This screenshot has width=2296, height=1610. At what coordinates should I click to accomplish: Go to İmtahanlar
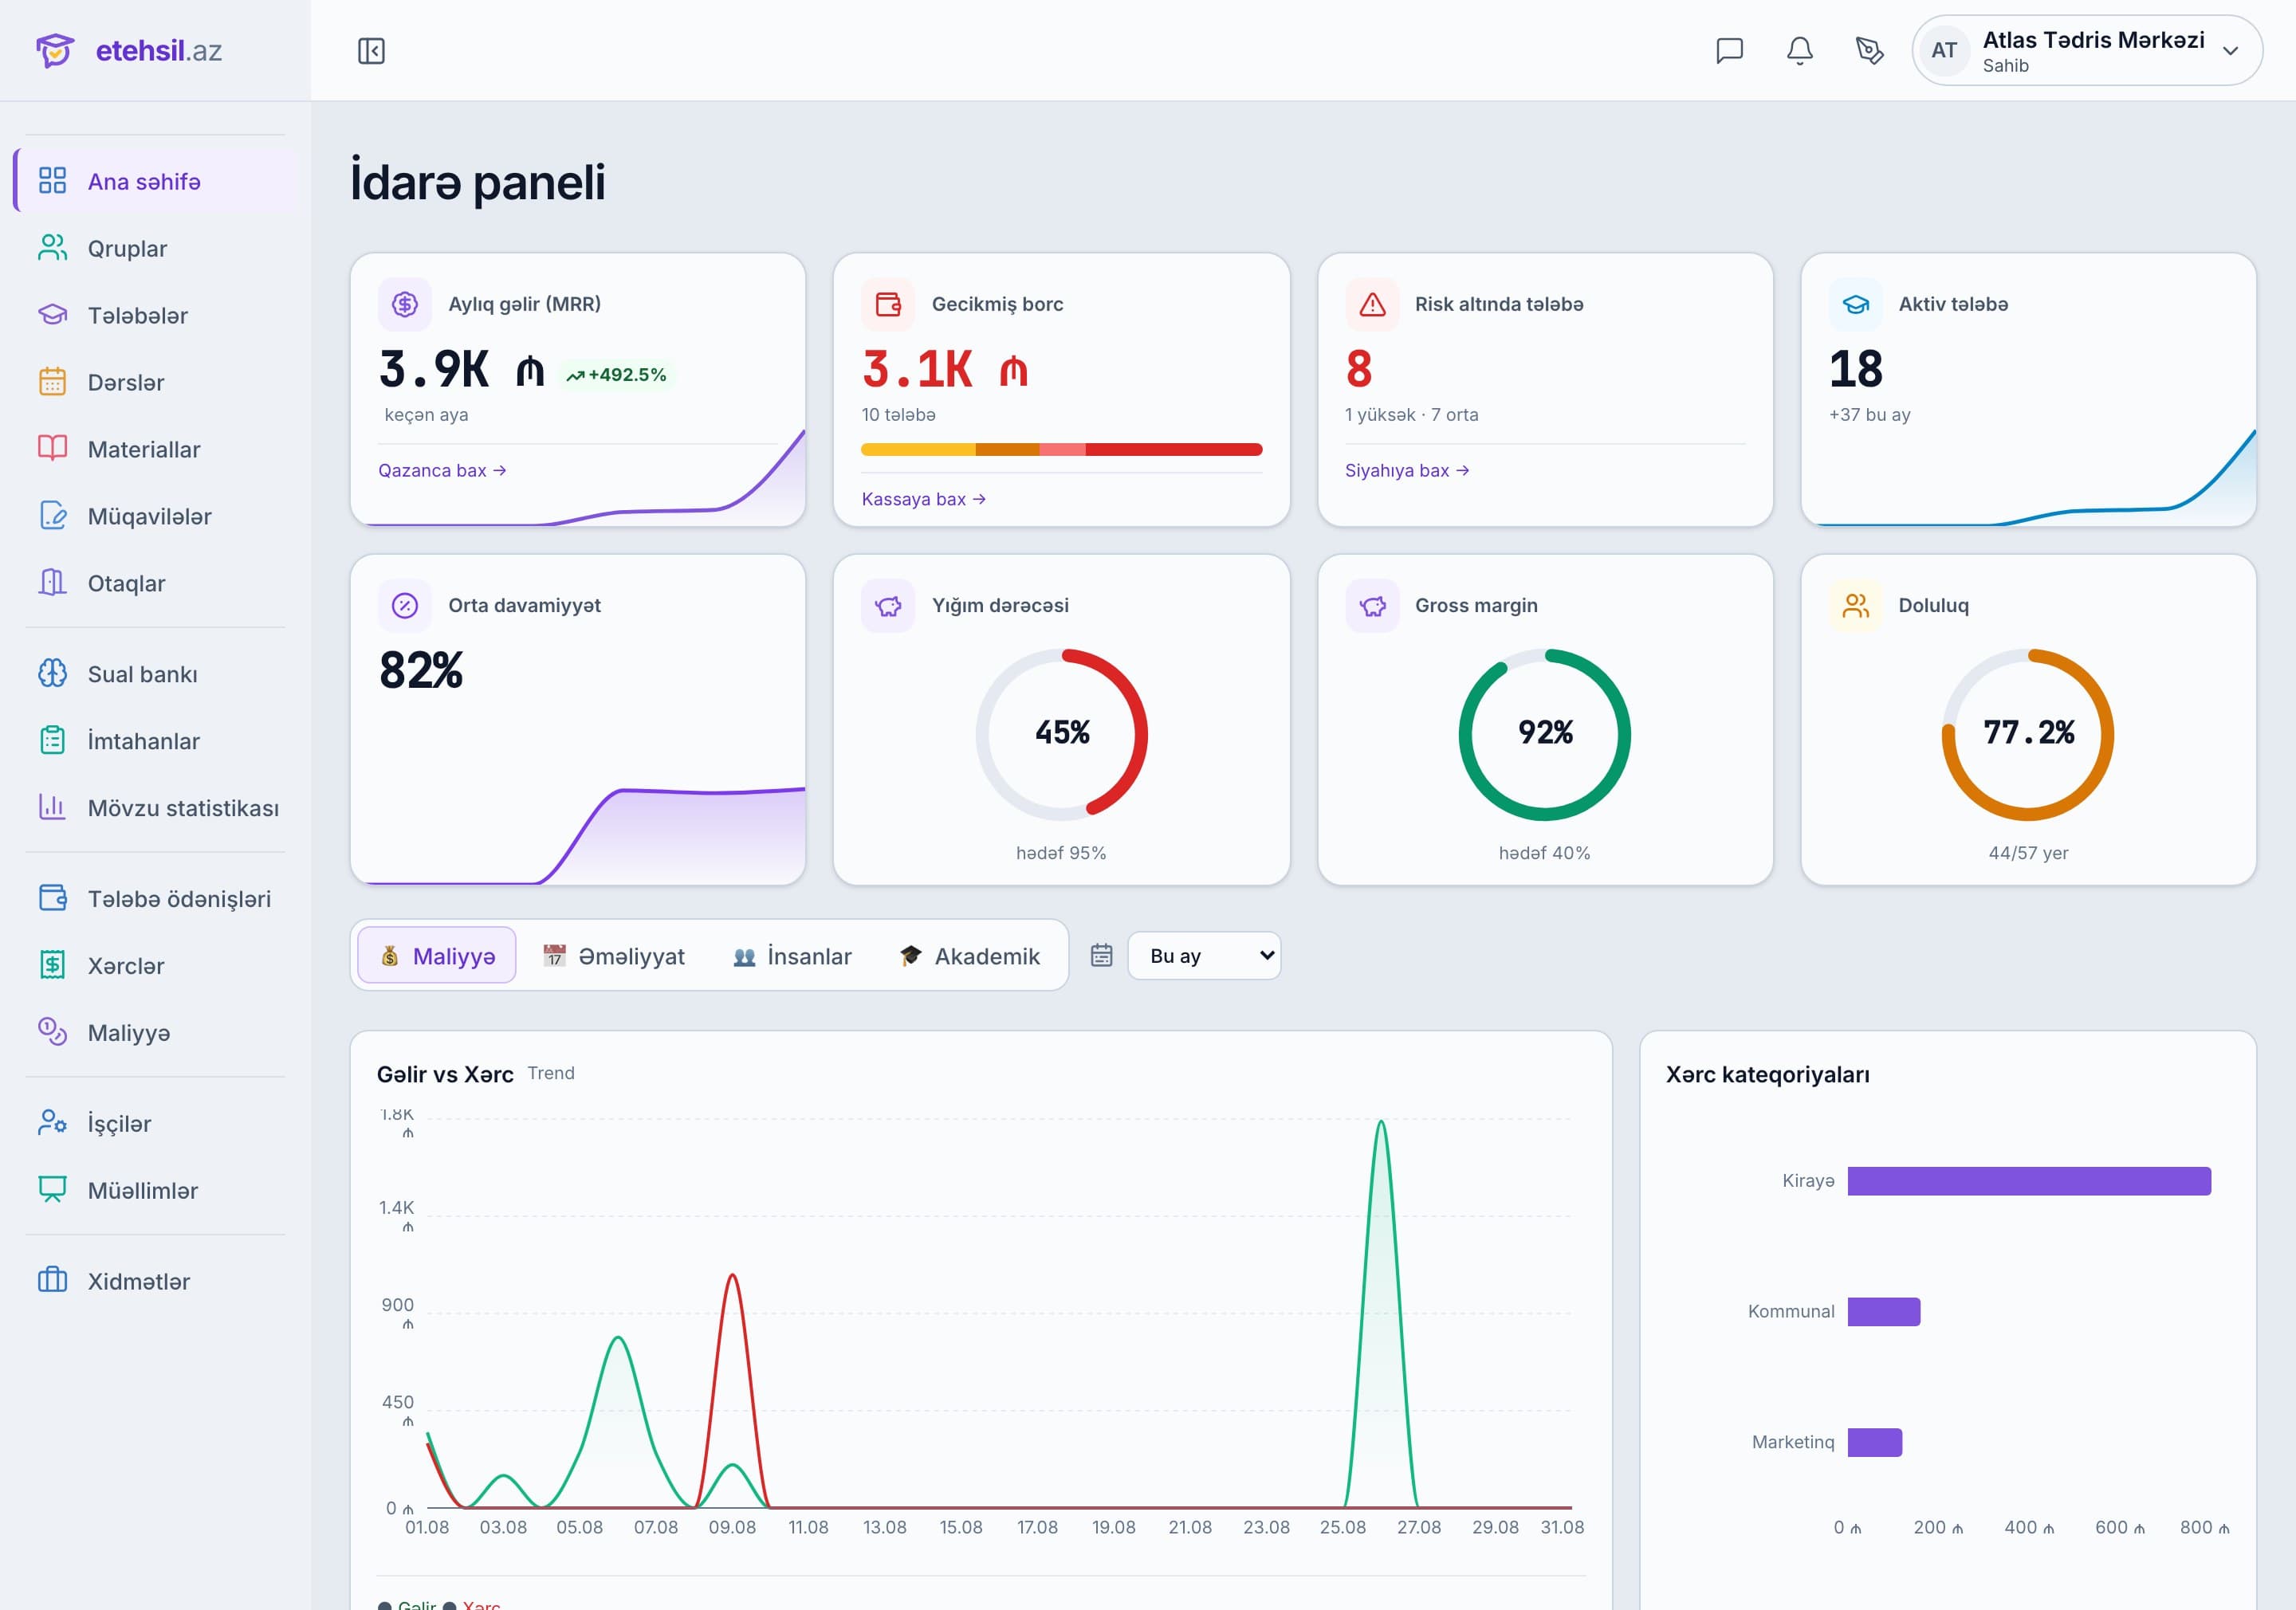pos(156,741)
